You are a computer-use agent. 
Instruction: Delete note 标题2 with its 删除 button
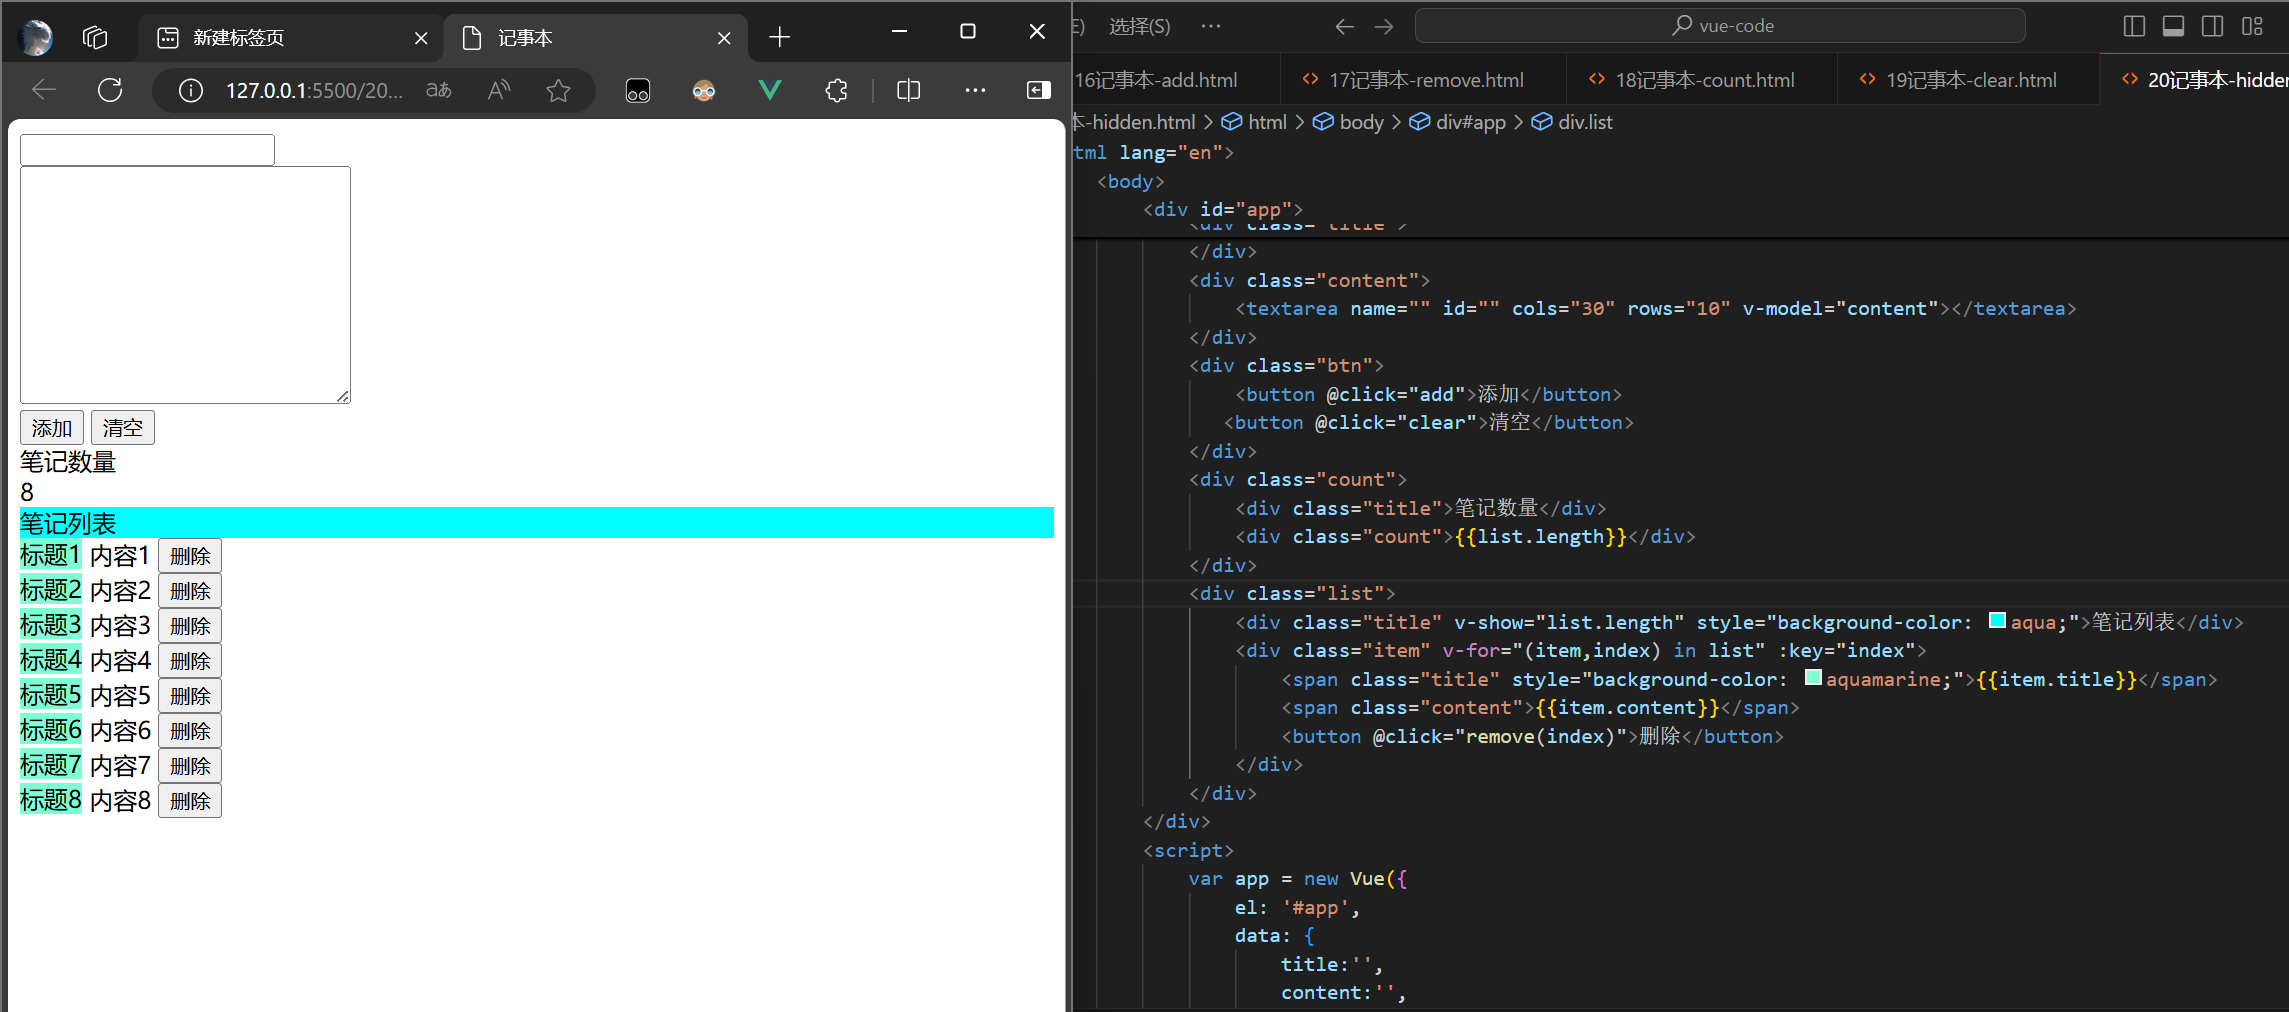coord(190,591)
